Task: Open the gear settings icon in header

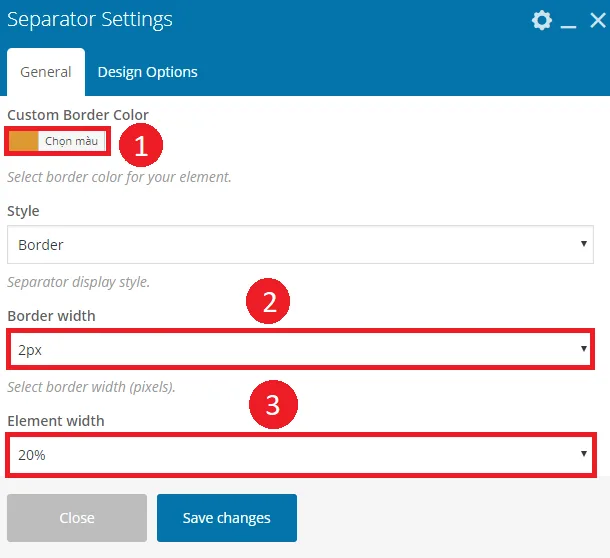Action: [x=542, y=20]
